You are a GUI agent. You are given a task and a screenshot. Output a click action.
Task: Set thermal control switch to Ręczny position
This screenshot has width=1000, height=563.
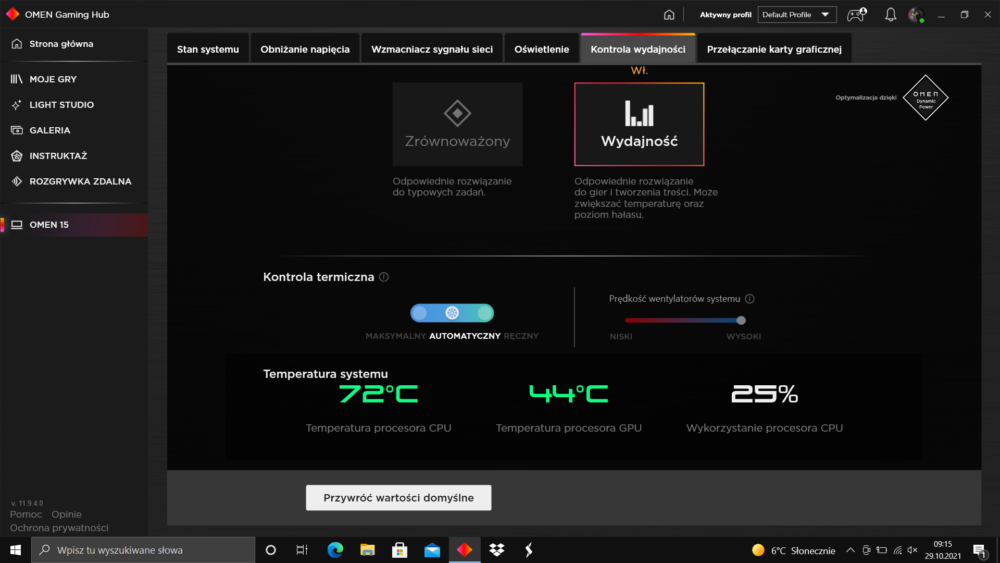(x=485, y=313)
